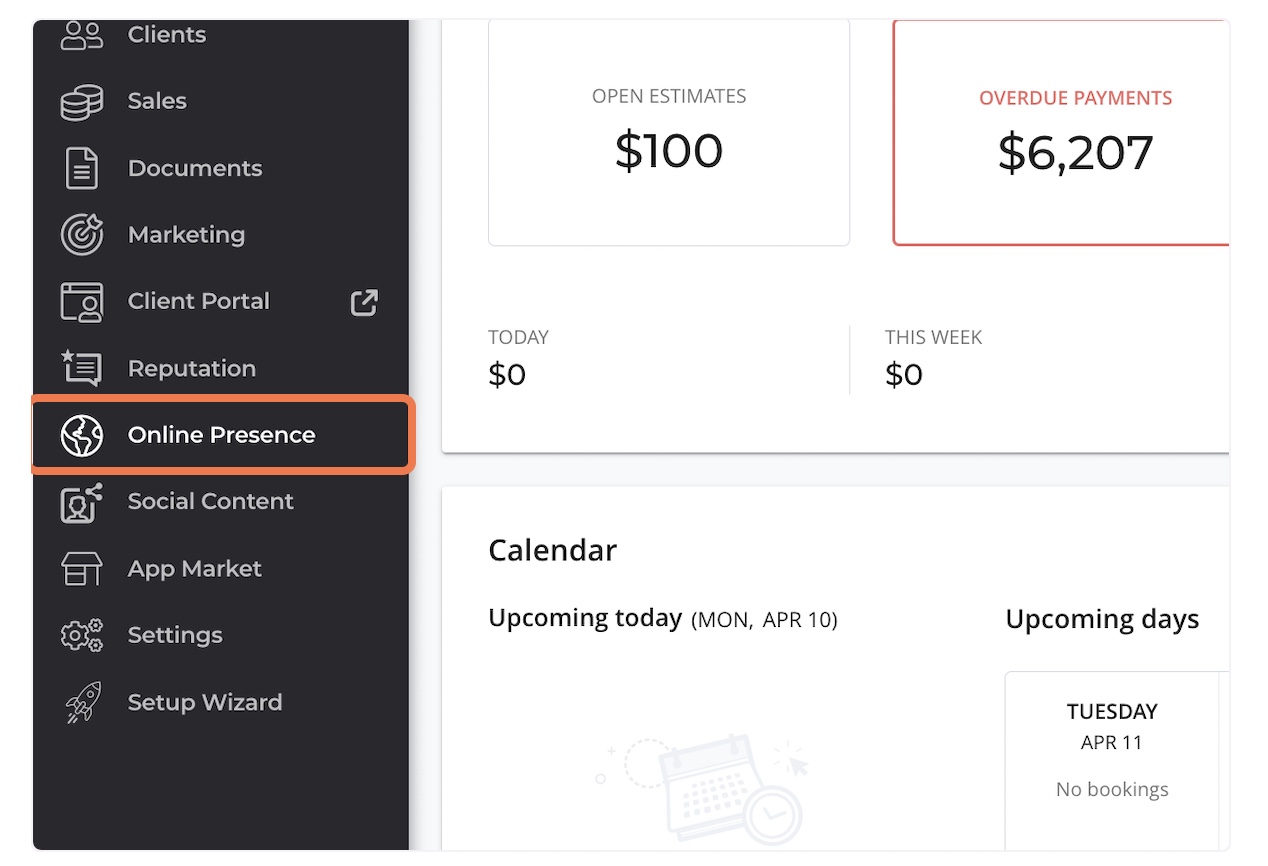Click the Sales coins stack icon

(x=82, y=102)
